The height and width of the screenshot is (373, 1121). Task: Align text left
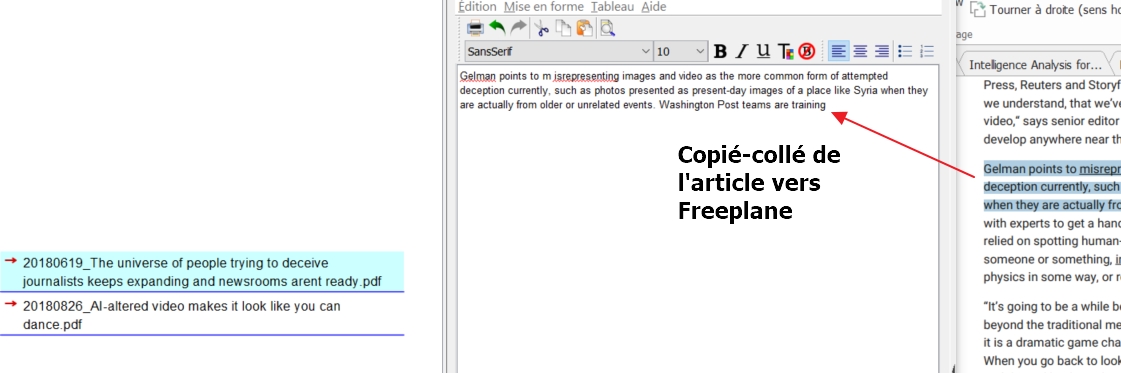click(x=839, y=51)
